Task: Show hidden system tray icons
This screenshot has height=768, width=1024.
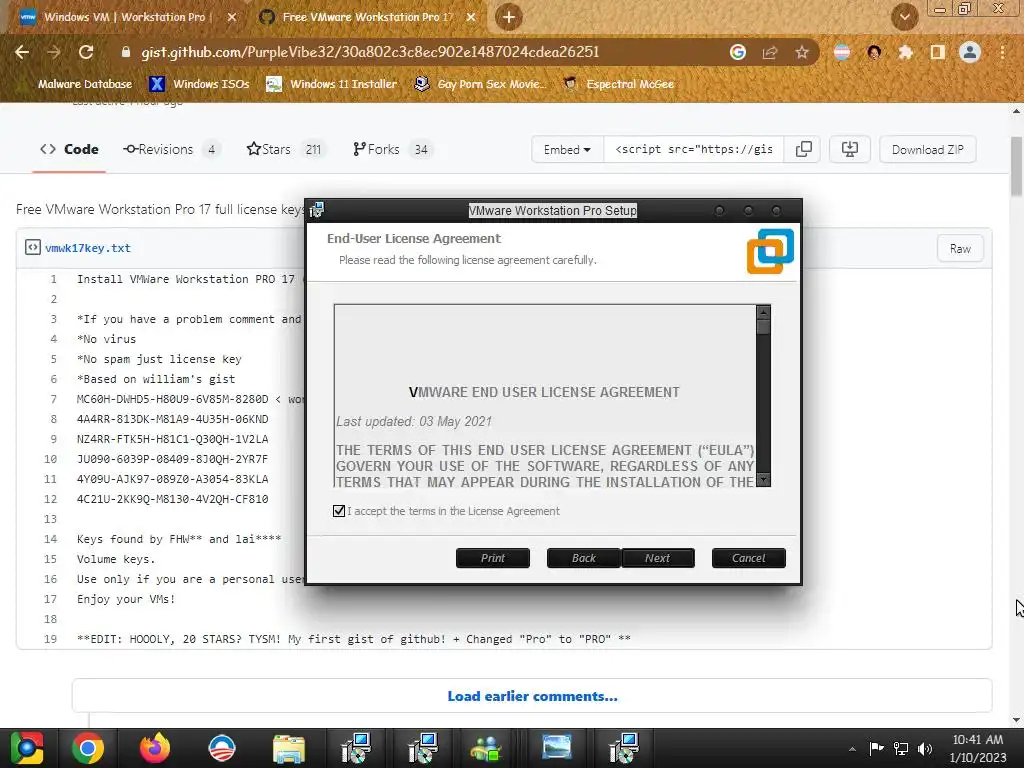Action: click(x=852, y=749)
